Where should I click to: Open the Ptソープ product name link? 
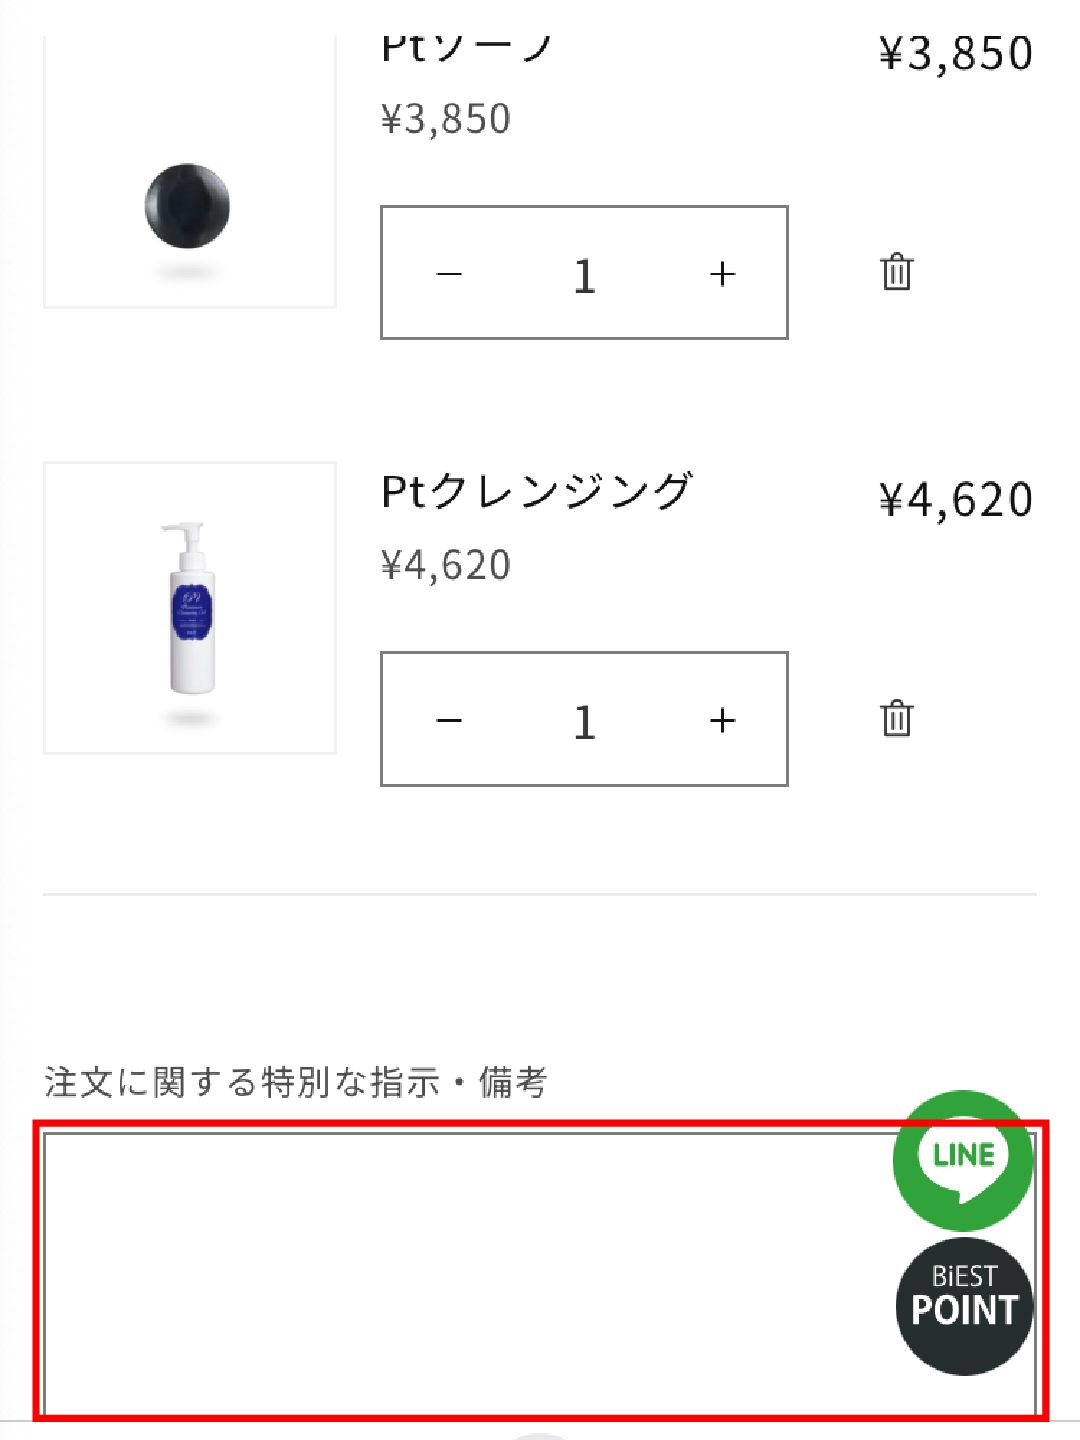(466, 50)
